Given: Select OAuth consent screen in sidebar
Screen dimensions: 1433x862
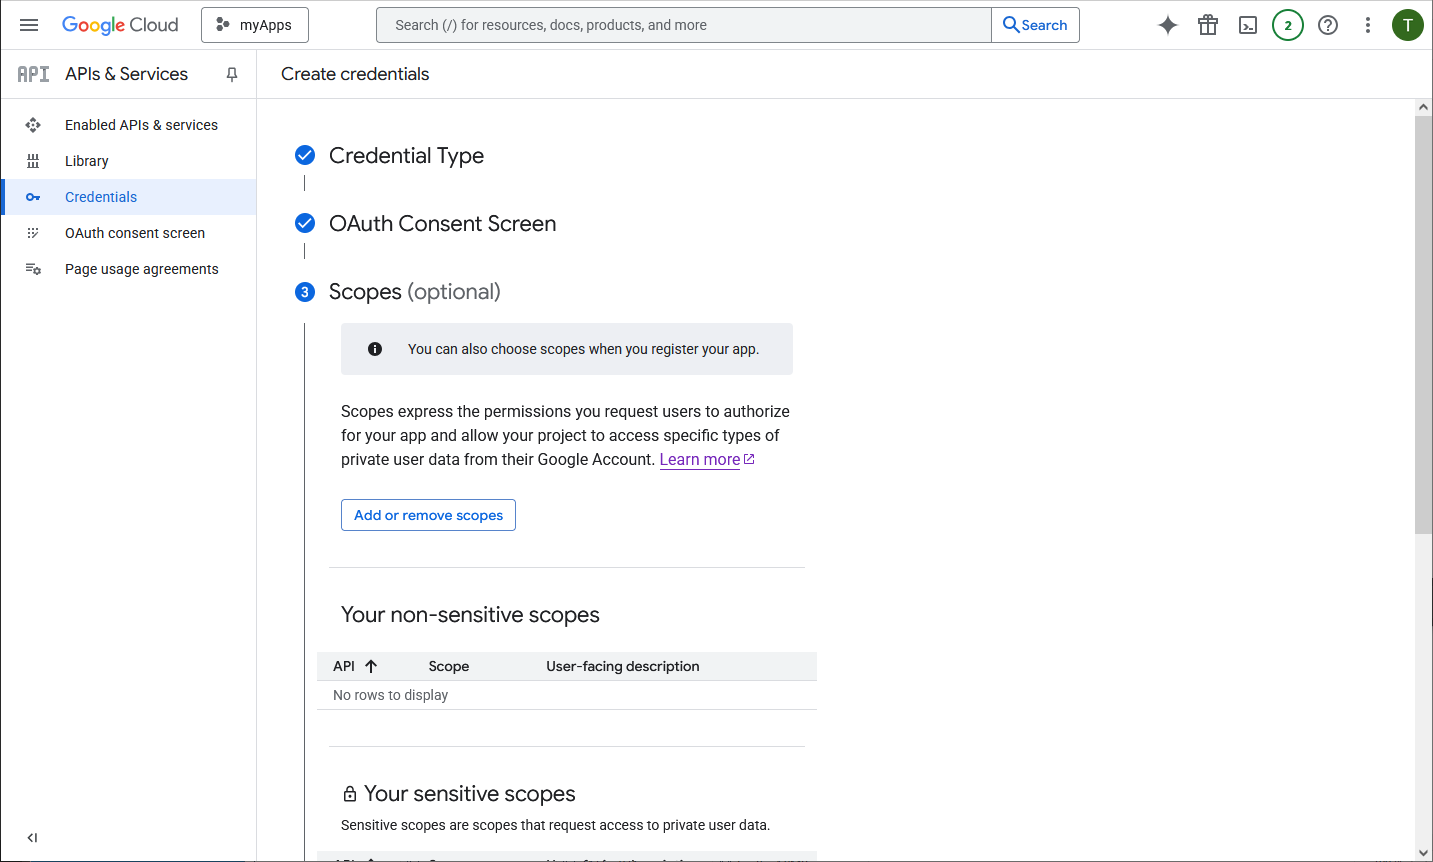Looking at the screenshot, I should point(135,233).
